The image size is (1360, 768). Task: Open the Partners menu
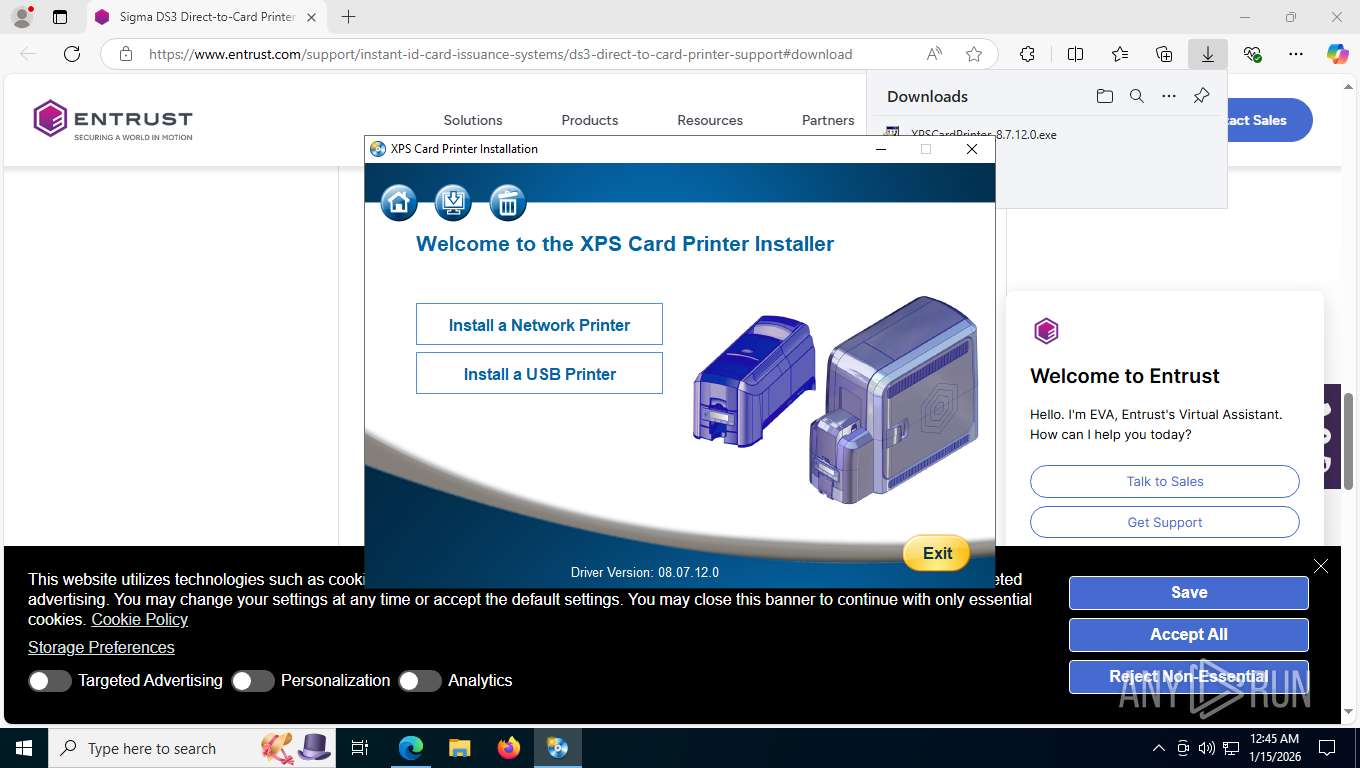pos(828,120)
